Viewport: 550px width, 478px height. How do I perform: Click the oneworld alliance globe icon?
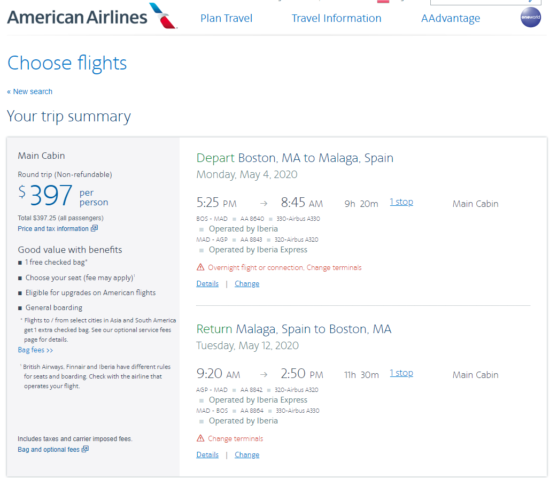click(x=530, y=17)
